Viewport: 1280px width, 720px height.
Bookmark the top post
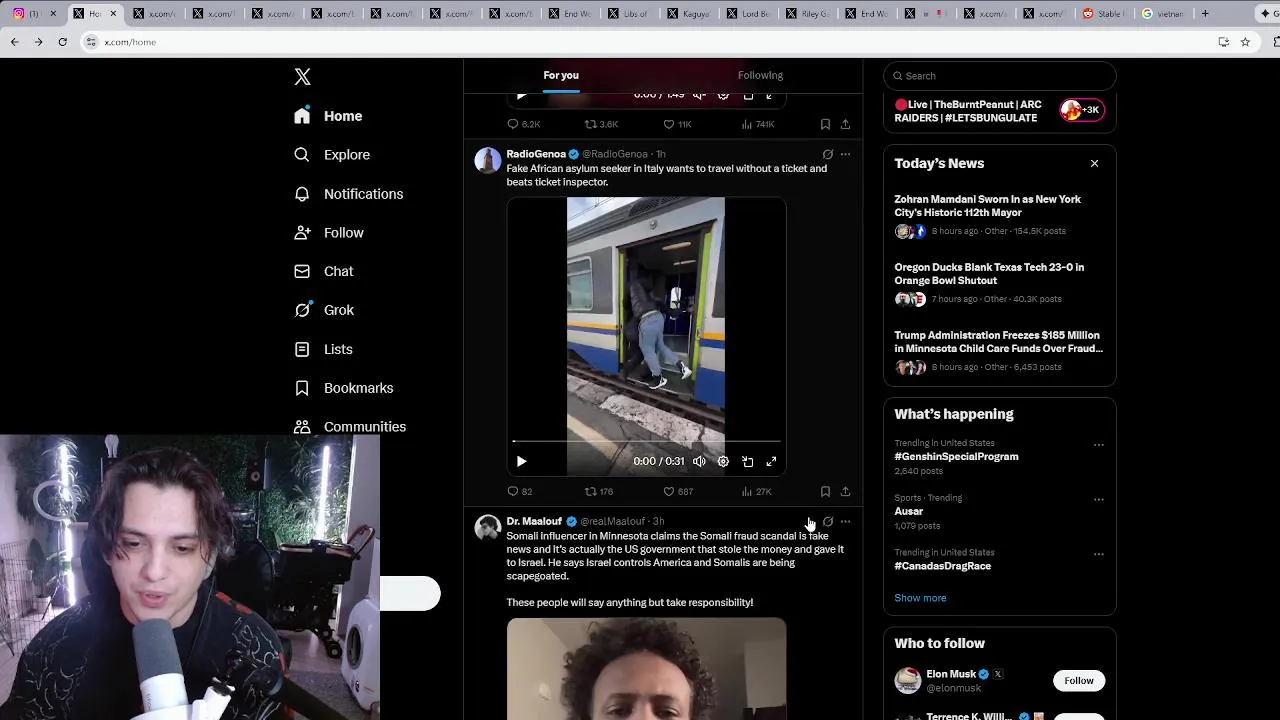point(825,125)
